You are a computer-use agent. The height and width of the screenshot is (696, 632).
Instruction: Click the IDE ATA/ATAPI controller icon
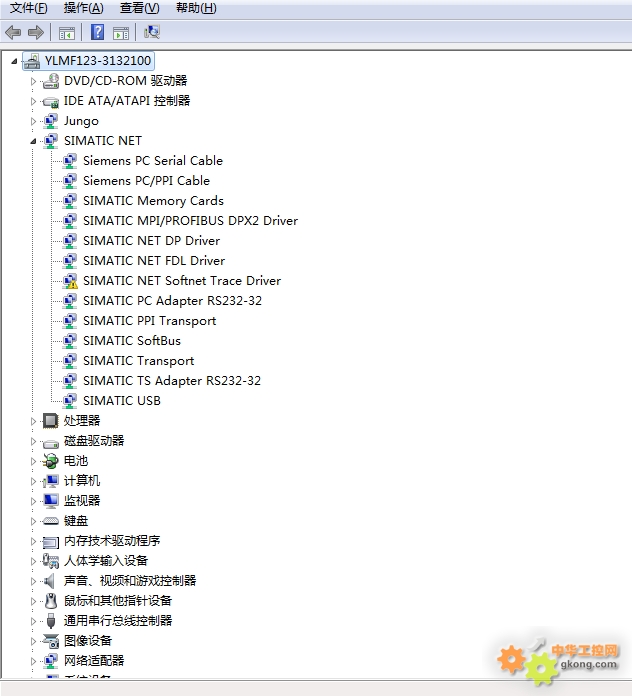(x=51, y=102)
